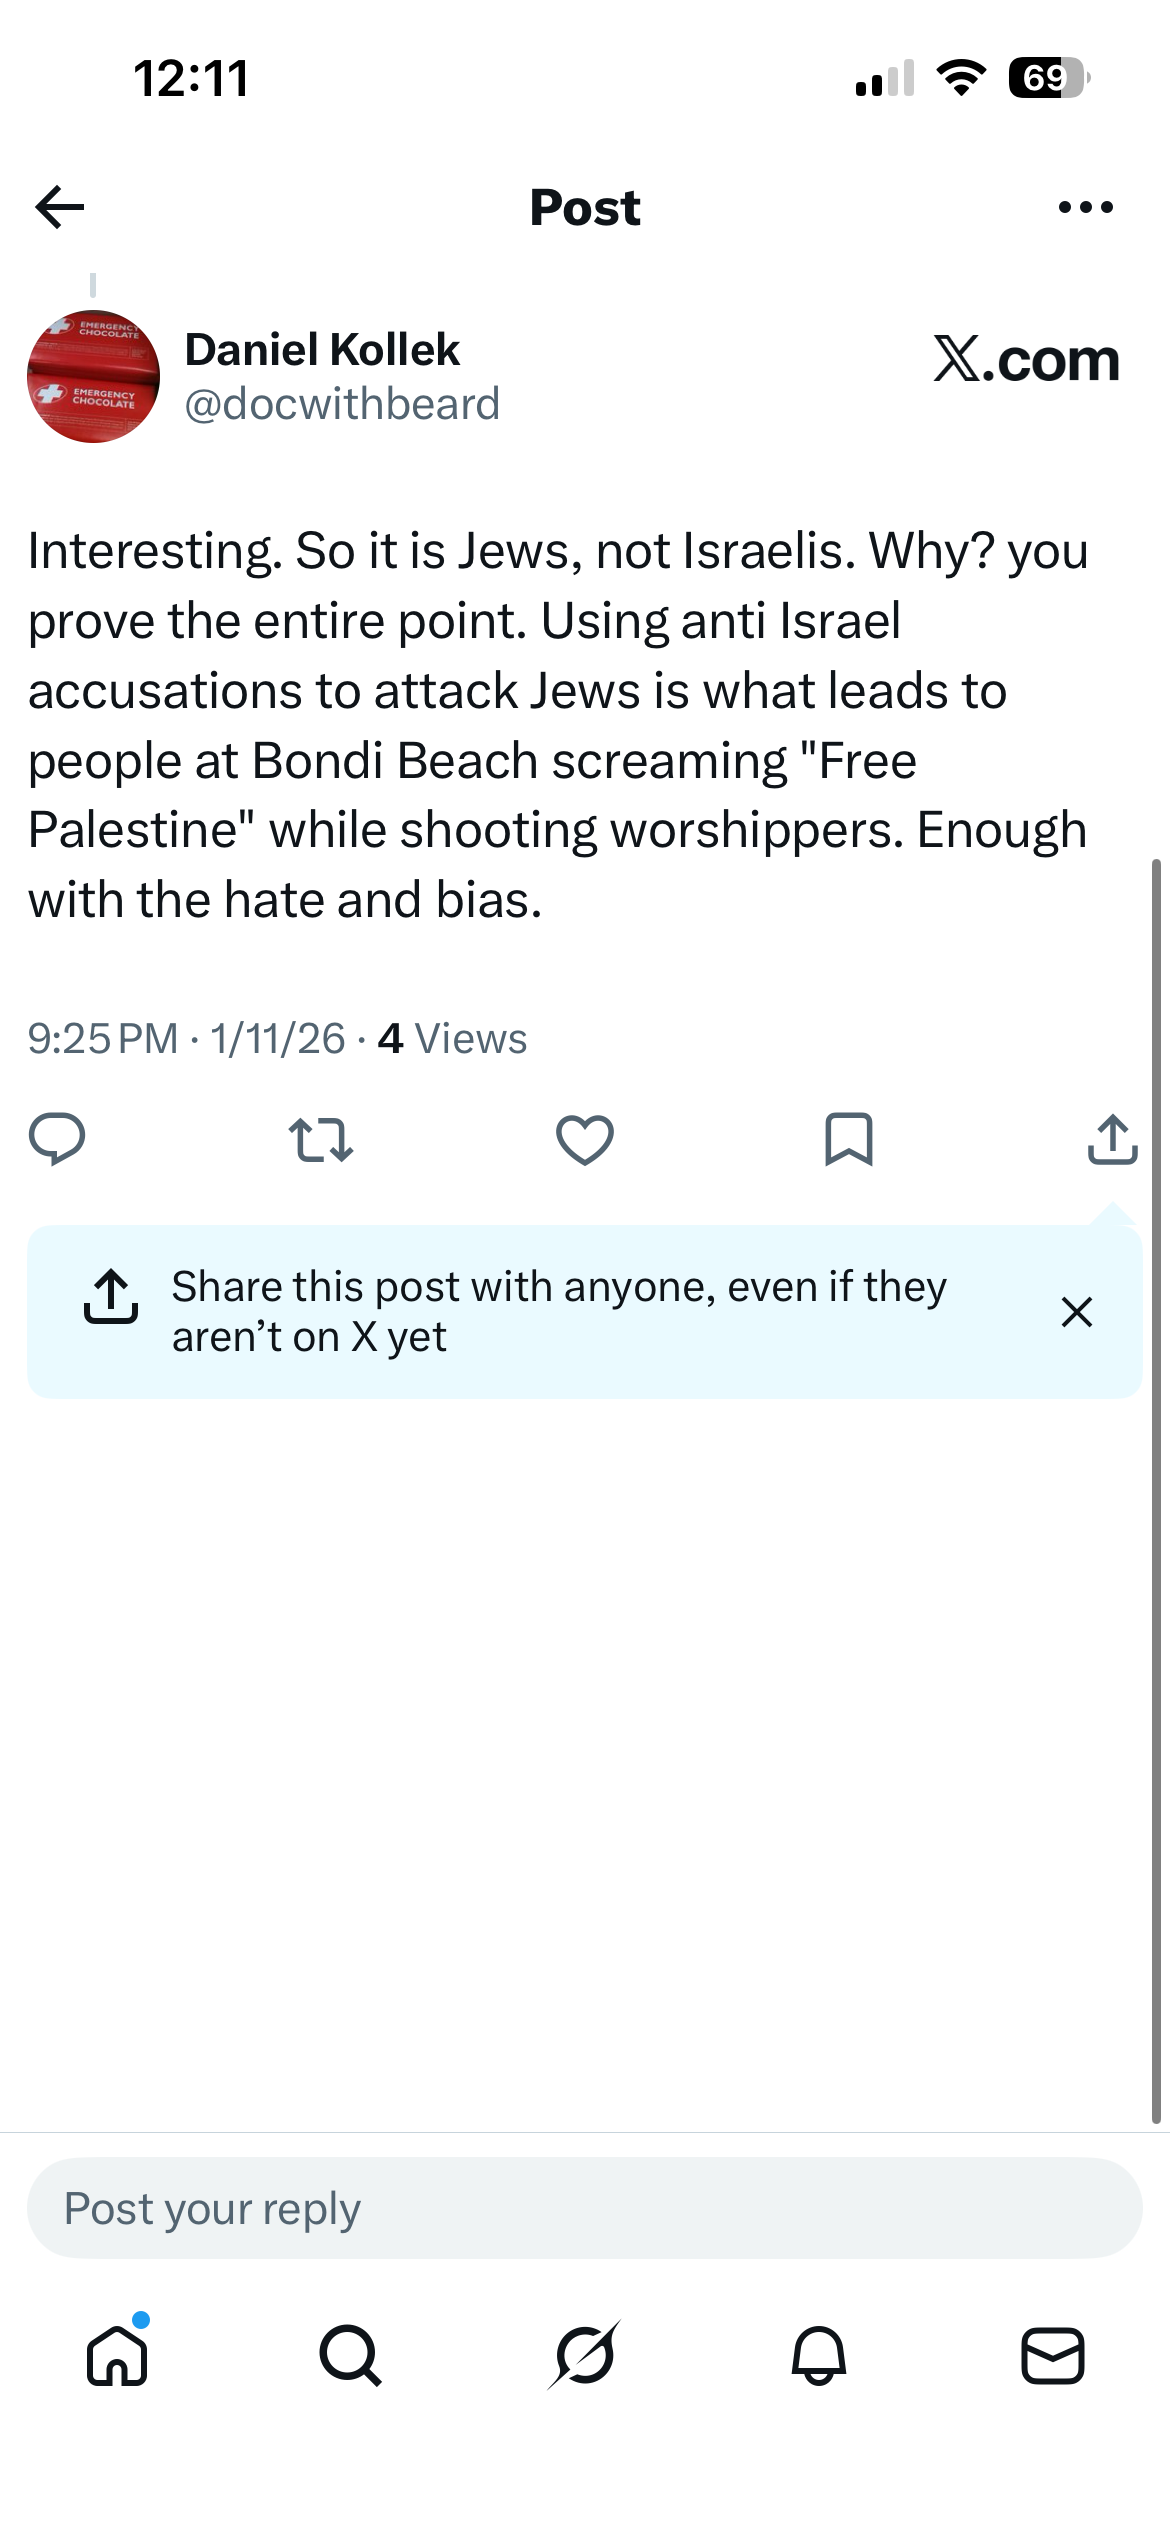Open Daniel Kollek's profile picture
This screenshot has height=2532, width=1170.
[93, 376]
